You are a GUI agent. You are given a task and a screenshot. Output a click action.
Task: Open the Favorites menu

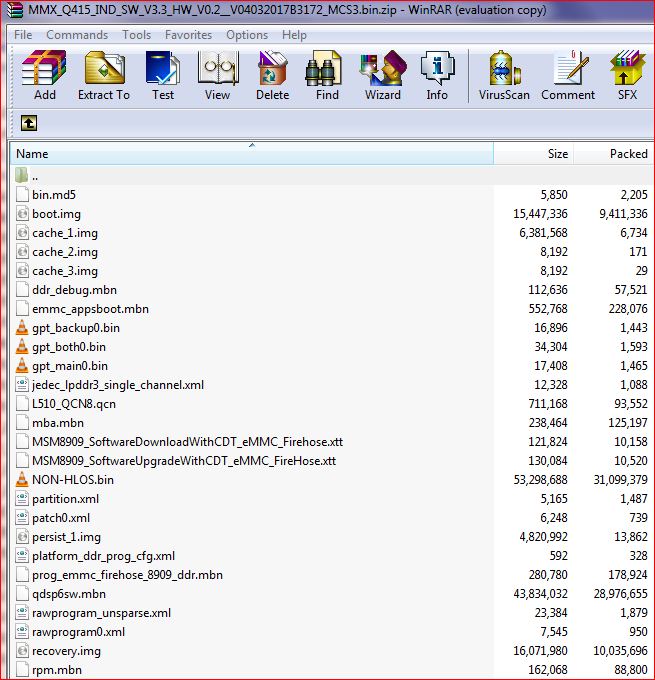[x=188, y=34]
